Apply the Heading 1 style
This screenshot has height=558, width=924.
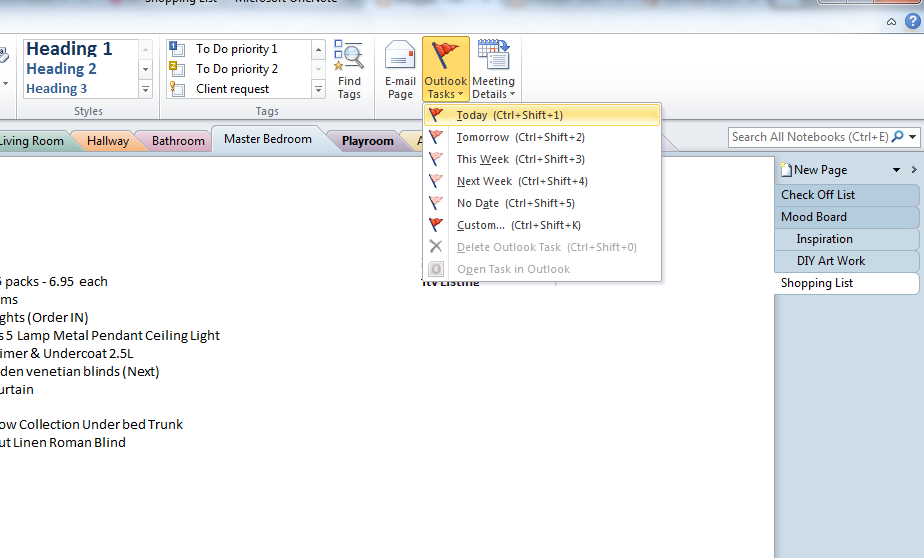click(x=69, y=48)
